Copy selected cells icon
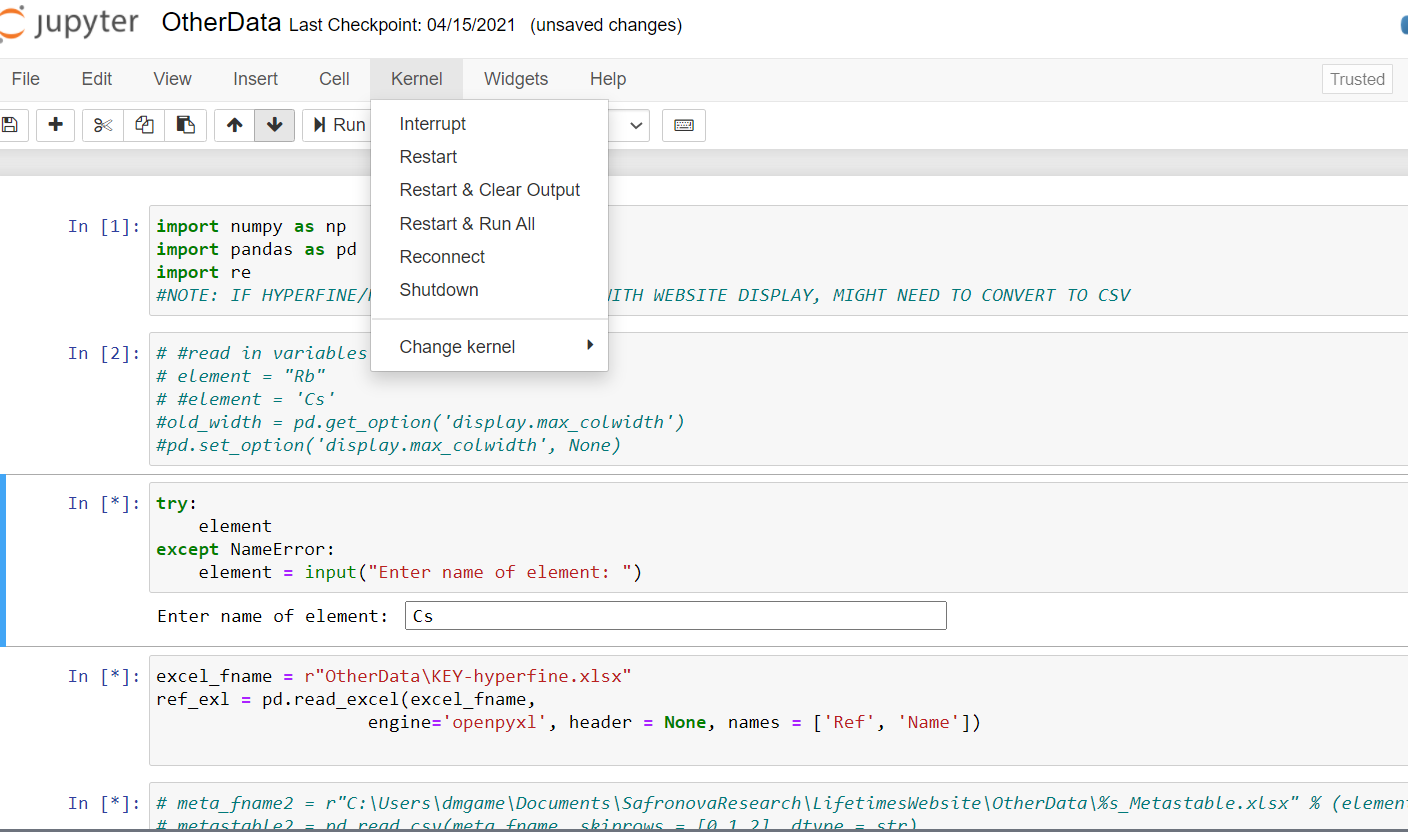The image size is (1408, 832). [x=144, y=125]
